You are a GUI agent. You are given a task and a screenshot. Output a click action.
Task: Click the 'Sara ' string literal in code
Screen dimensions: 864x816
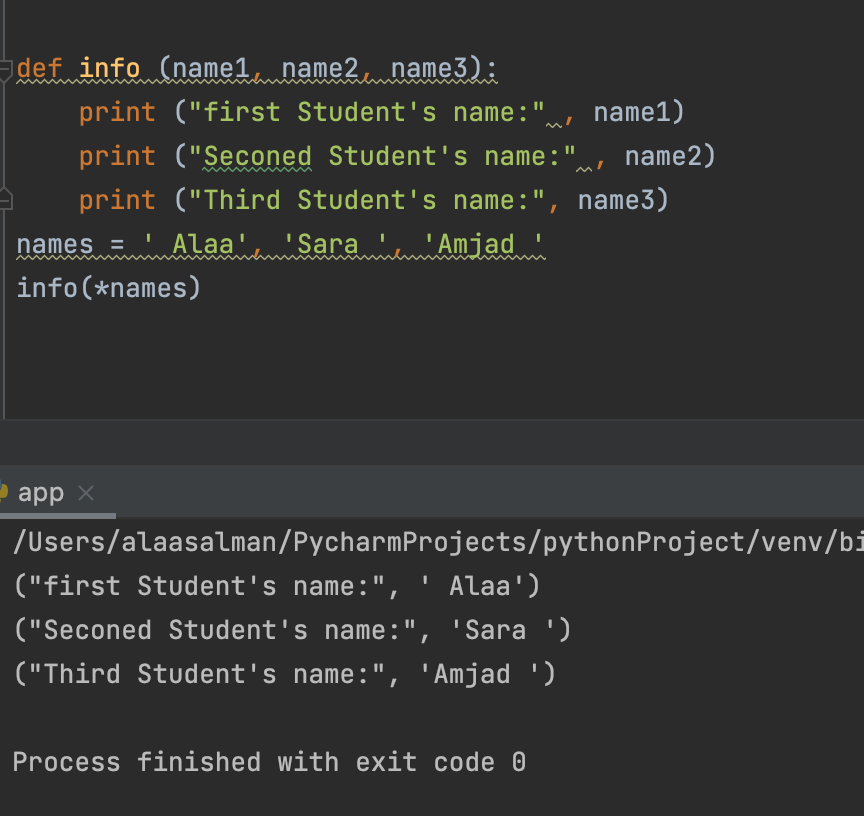pyautogui.click(x=328, y=244)
